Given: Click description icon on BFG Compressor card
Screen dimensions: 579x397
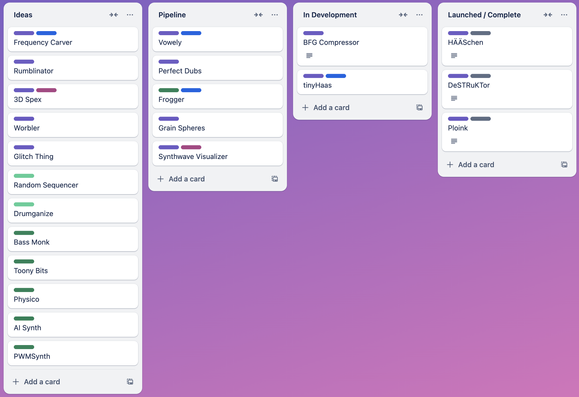Looking at the screenshot, I should click(309, 56).
